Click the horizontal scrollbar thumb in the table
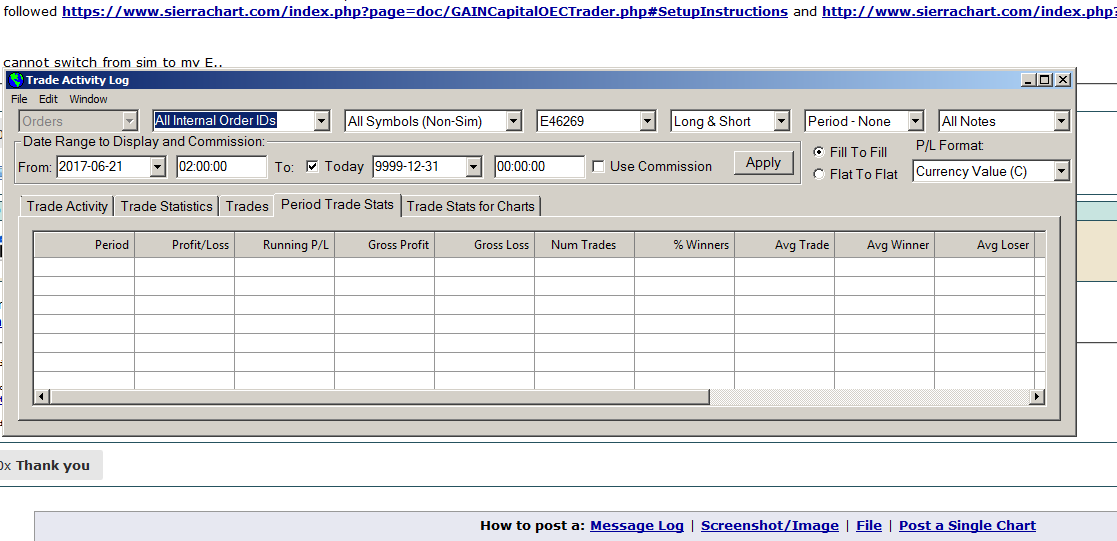 click(379, 396)
